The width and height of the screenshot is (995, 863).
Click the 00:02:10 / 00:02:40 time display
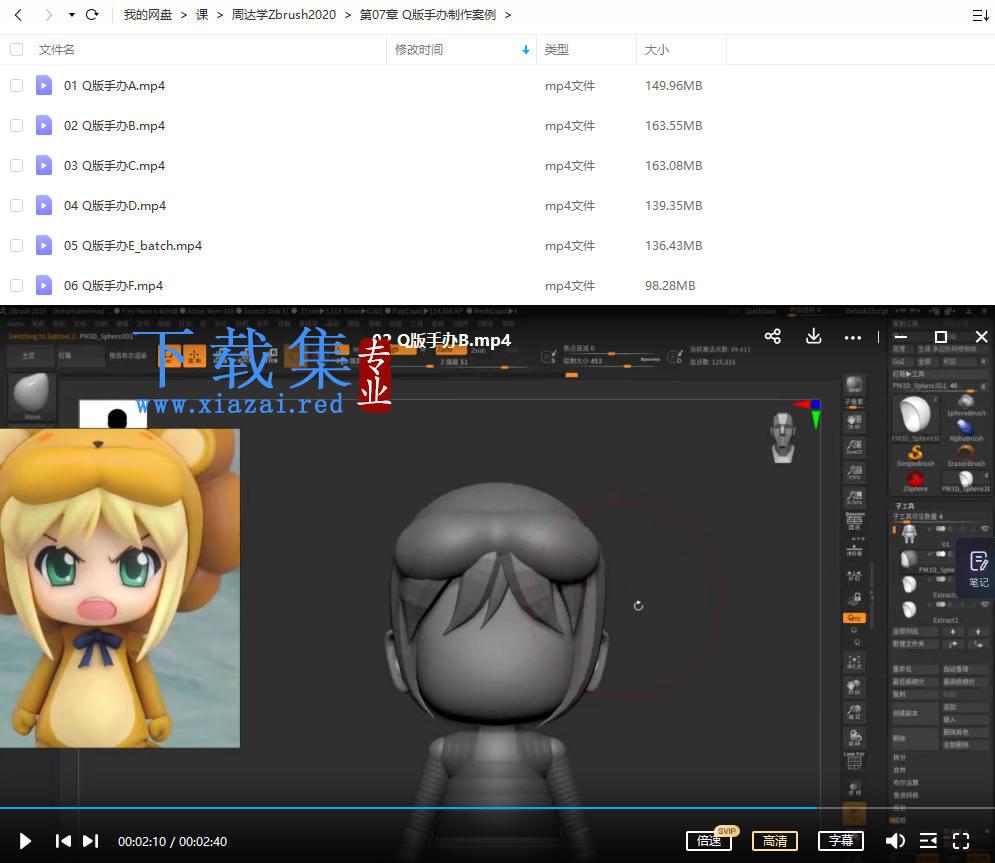click(173, 841)
